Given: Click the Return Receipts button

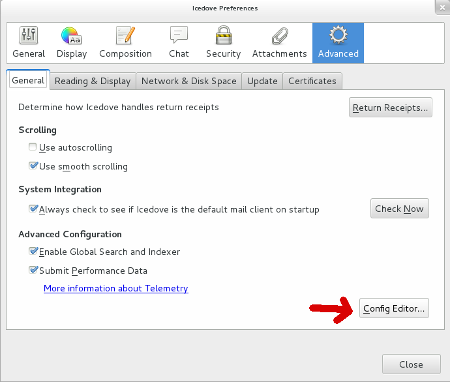Looking at the screenshot, I should pos(390,107).
